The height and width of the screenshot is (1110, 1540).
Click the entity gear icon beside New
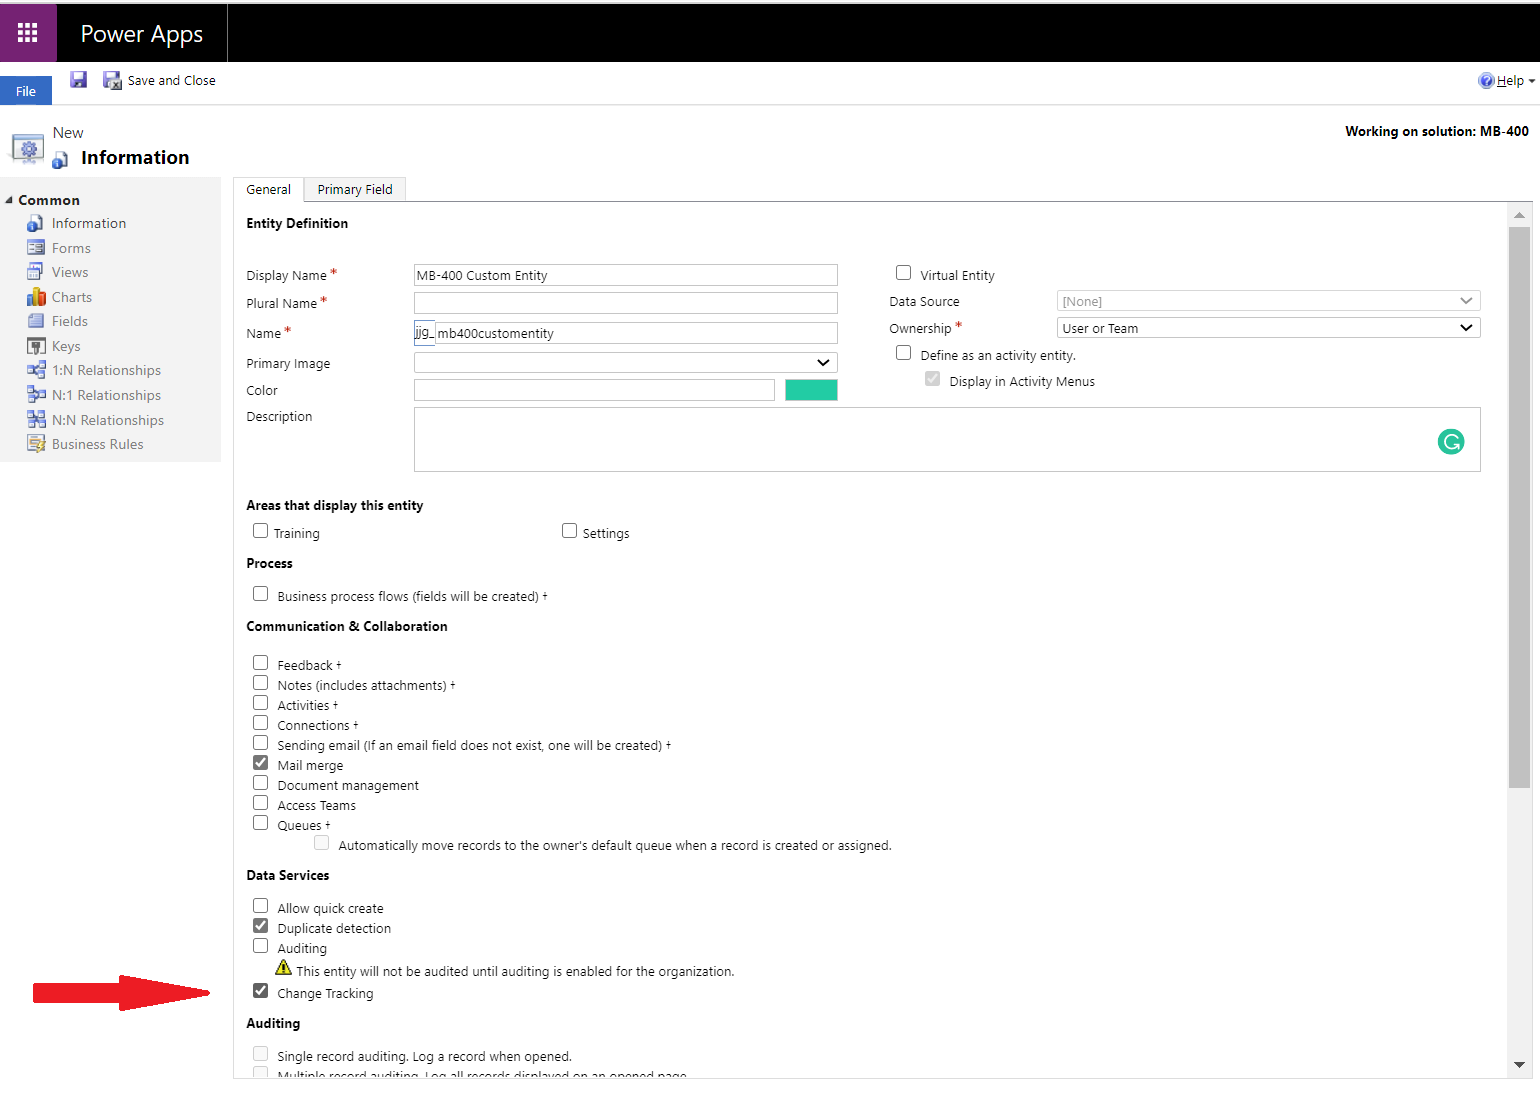pos(27,149)
